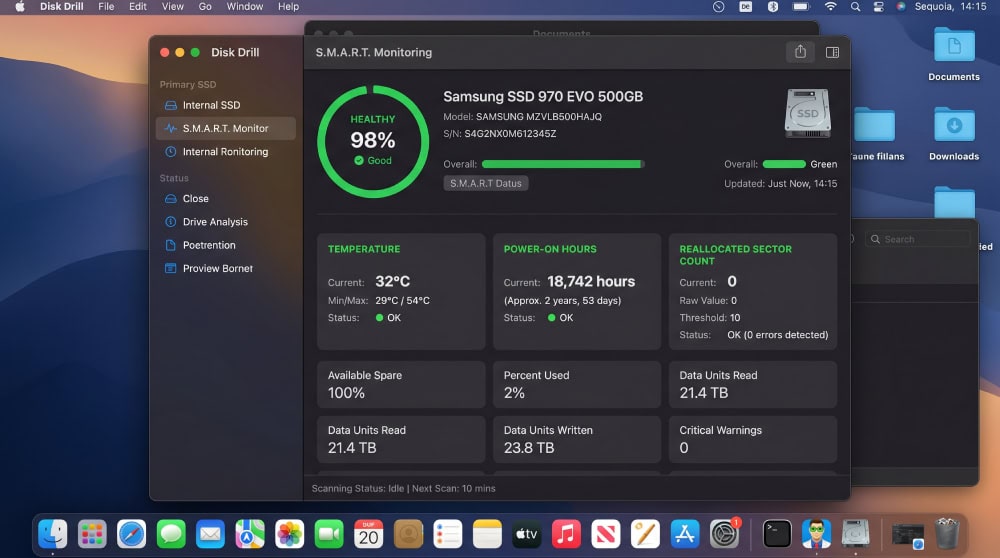
Task: Open the Window menu
Action: pyautogui.click(x=245, y=6)
